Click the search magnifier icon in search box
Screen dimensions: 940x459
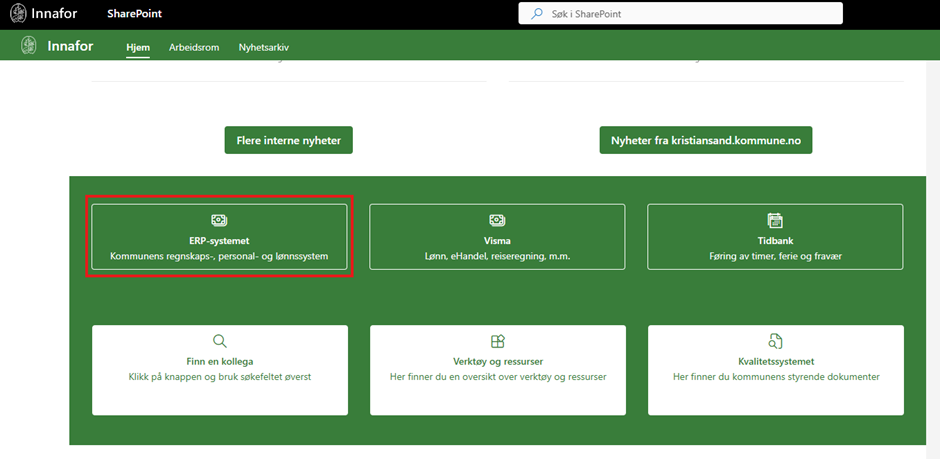537,14
